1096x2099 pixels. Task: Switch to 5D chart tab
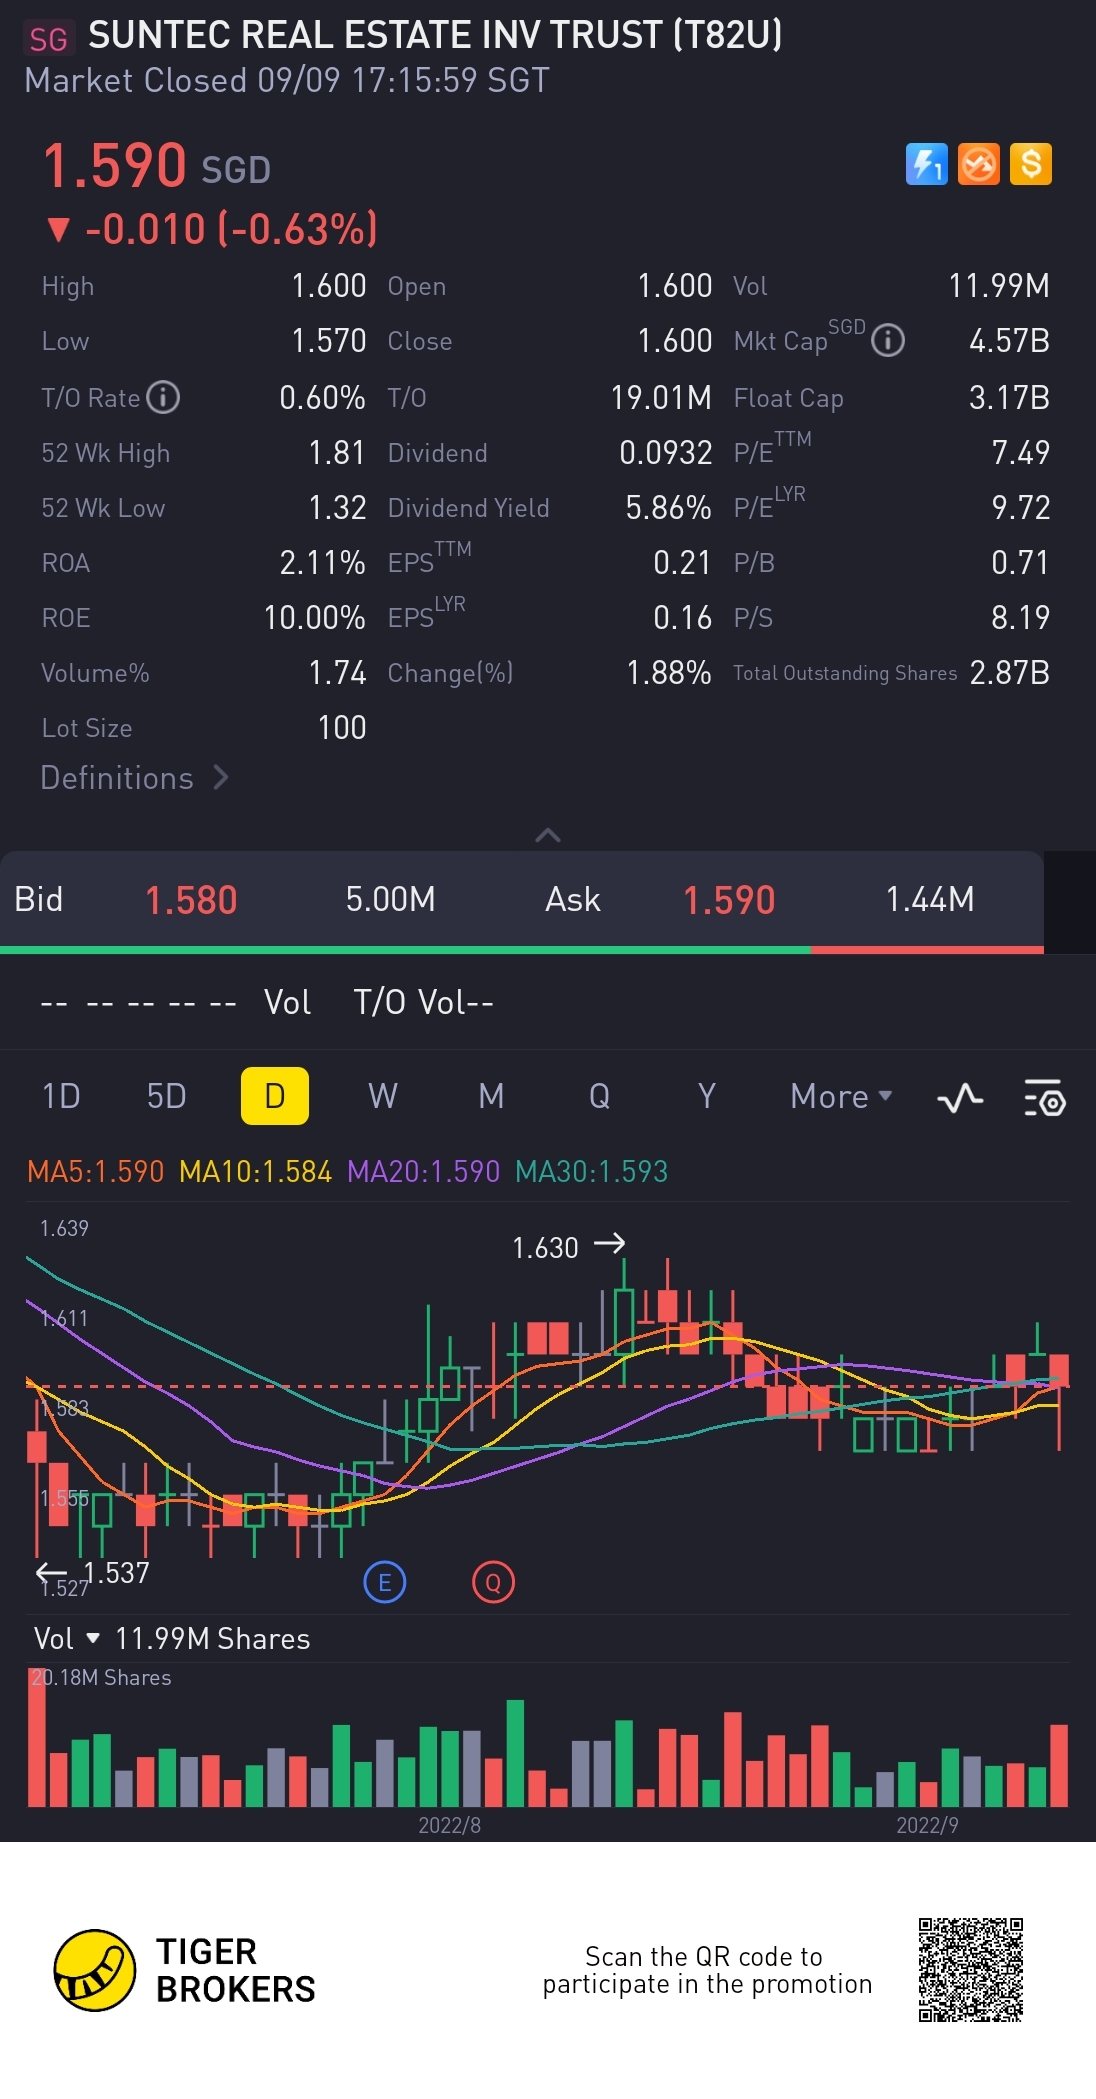(x=167, y=1096)
